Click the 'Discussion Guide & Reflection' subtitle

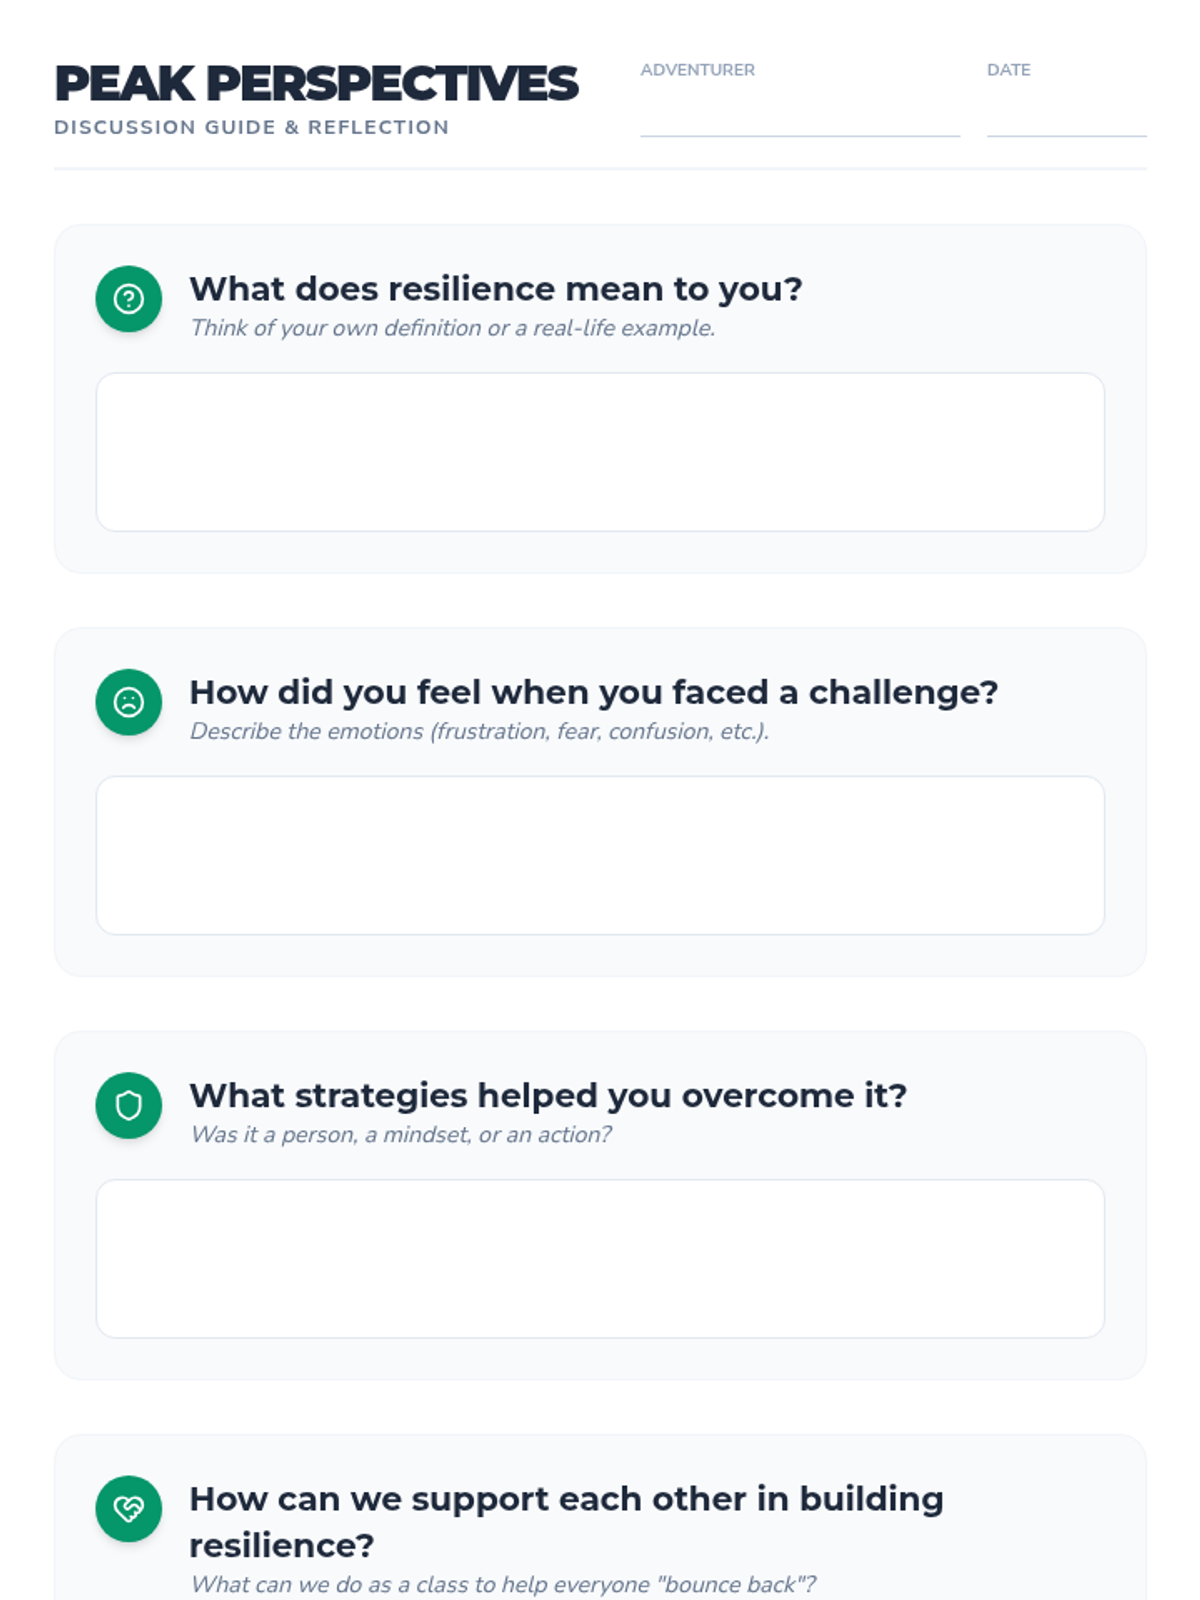[x=251, y=127]
